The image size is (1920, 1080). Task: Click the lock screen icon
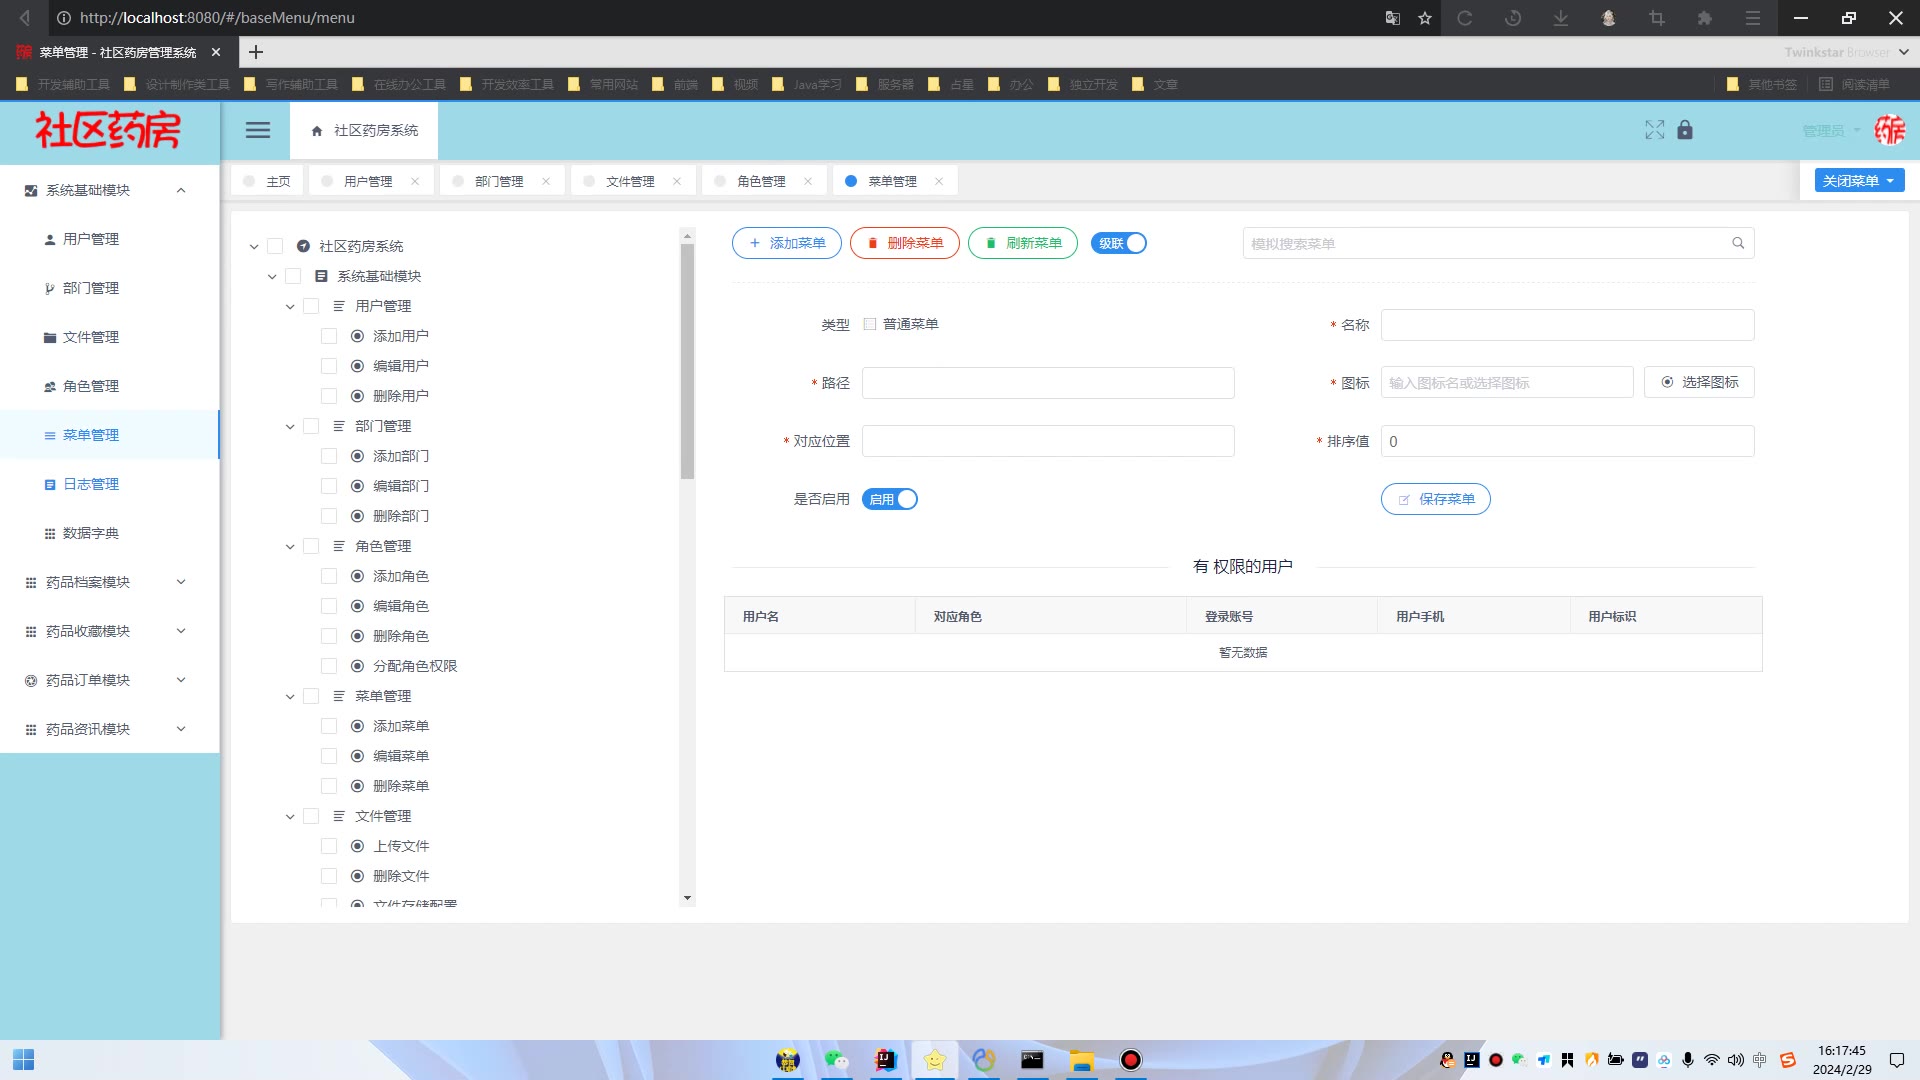point(1685,130)
